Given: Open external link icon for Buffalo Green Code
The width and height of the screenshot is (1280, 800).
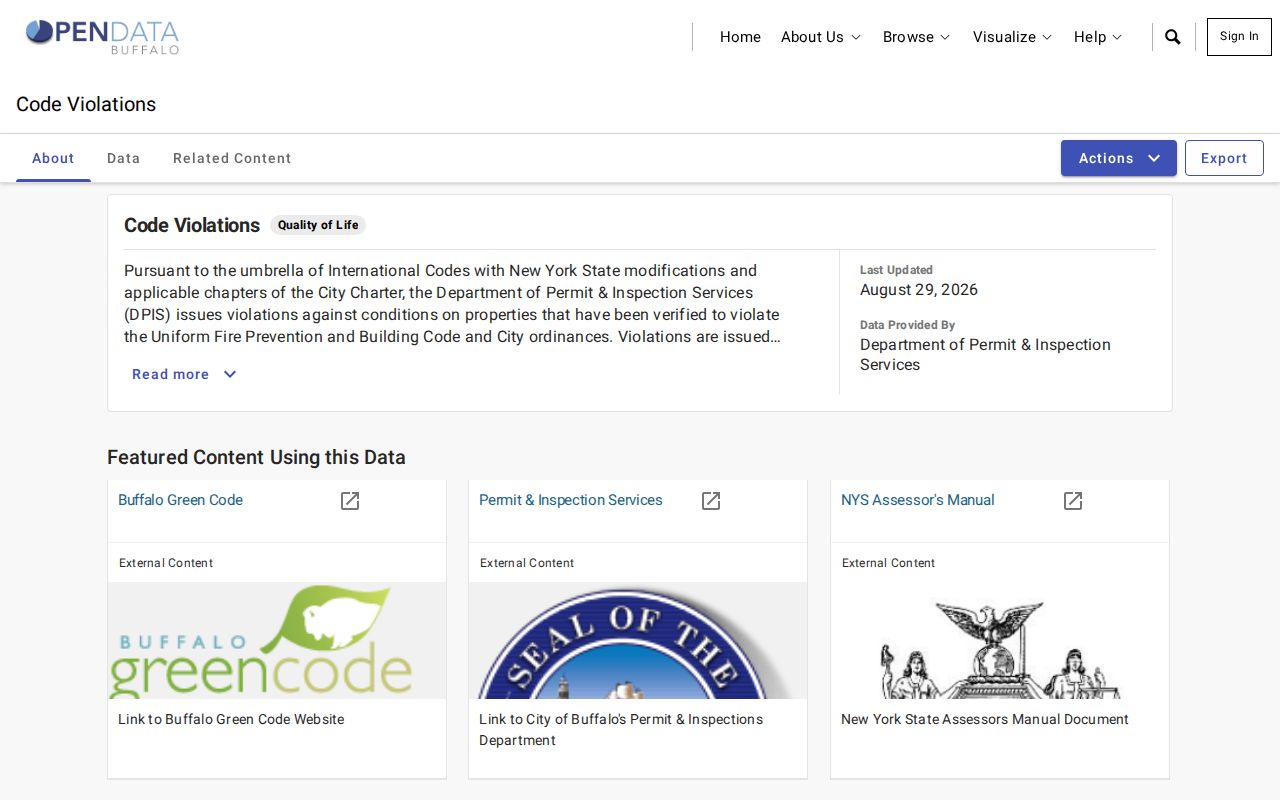Looking at the screenshot, I should pyautogui.click(x=350, y=501).
